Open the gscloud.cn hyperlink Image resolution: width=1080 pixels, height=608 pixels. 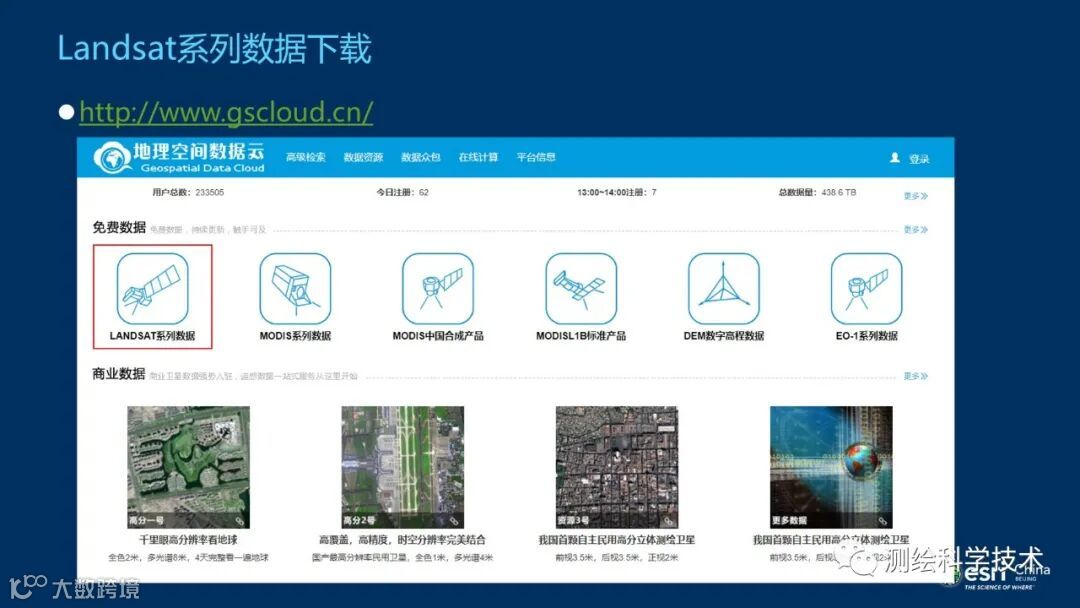[x=226, y=112]
